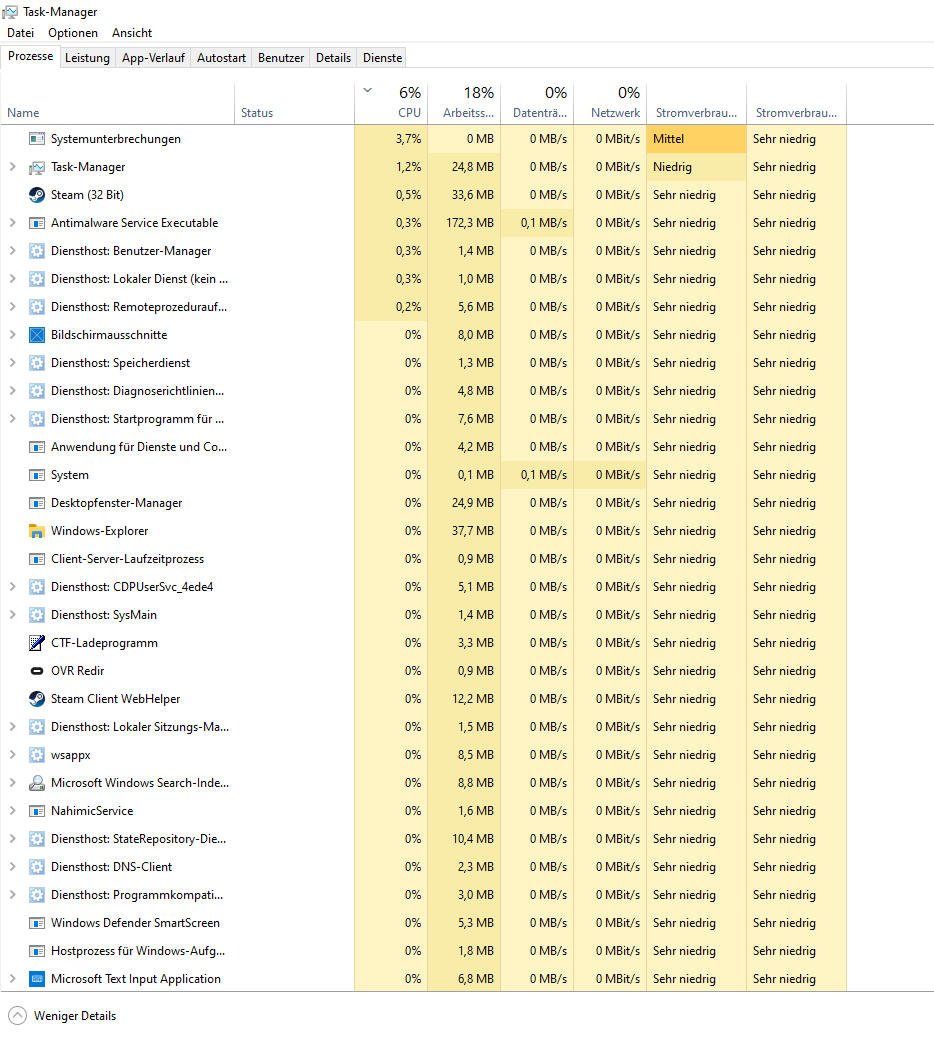Viewport: 934px width, 1039px height.
Task: Click the Windows Defender SmartScreen icon
Action: 37,922
